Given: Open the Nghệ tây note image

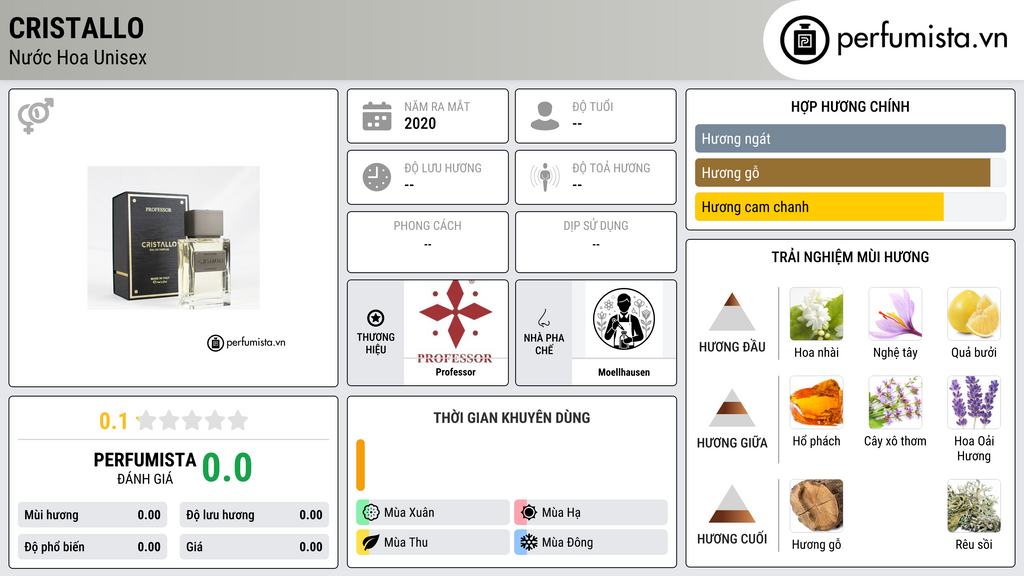Looking at the screenshot, I should pyautogui.click(x=895, y=314).
